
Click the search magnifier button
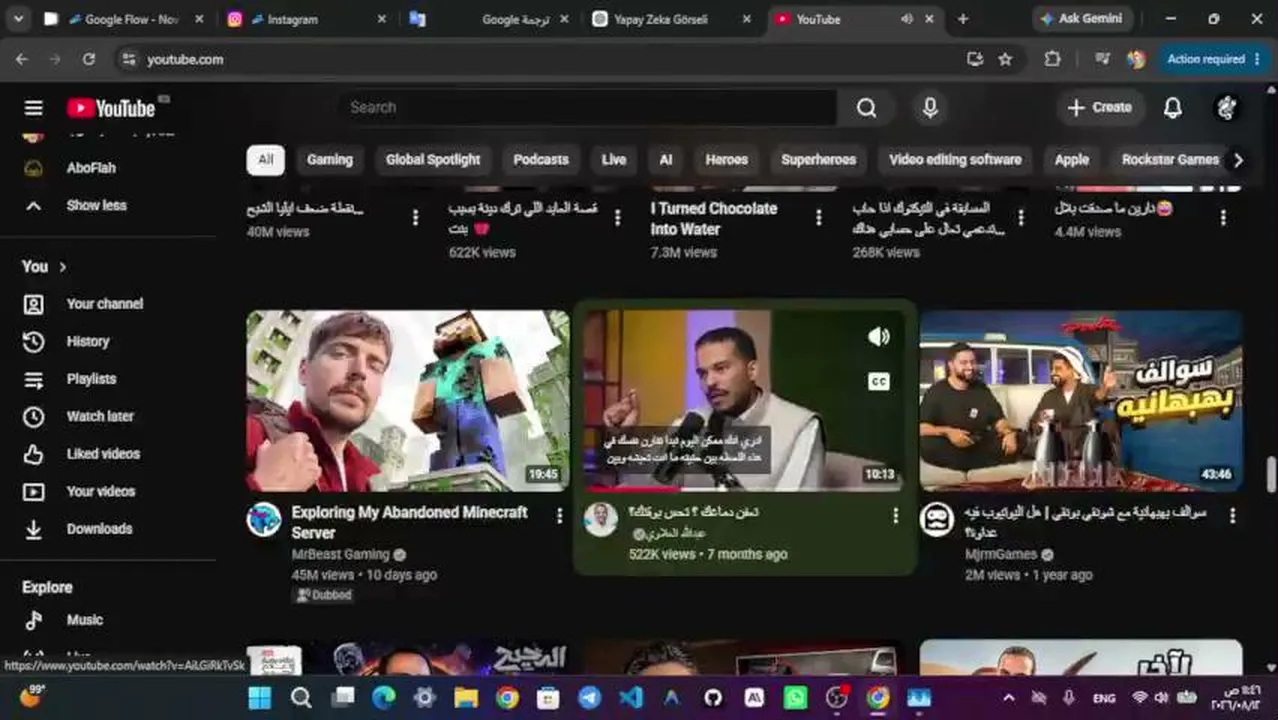pos(866,108)
